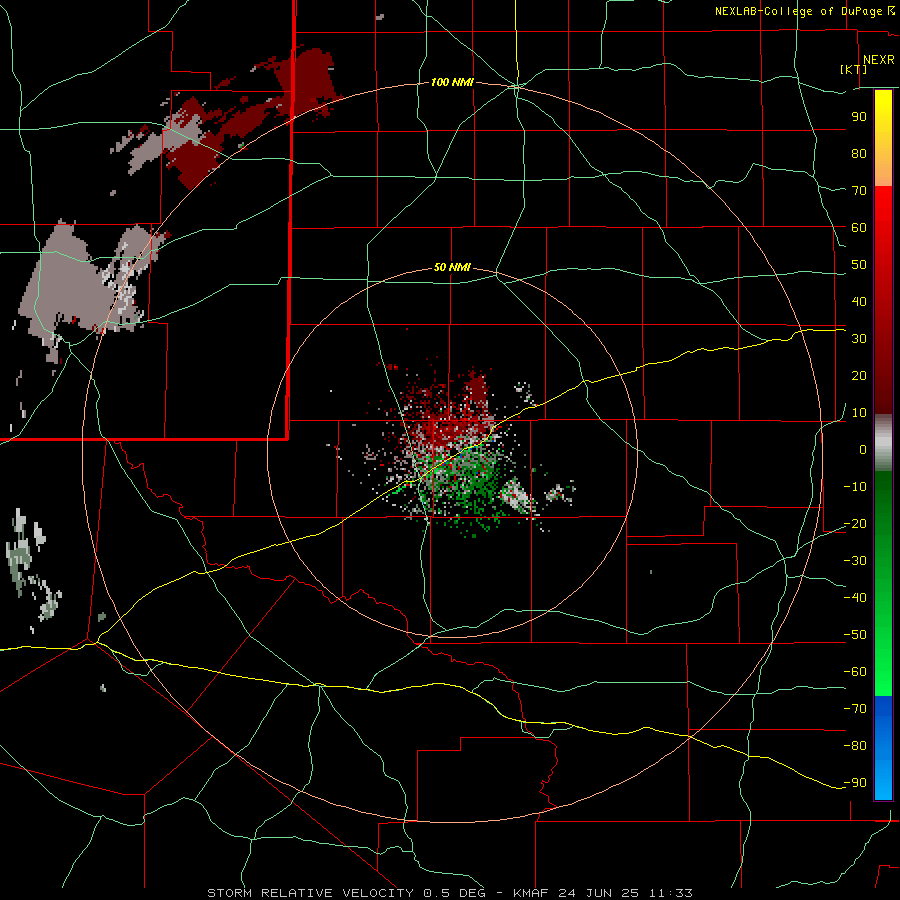900x900 pixels.
Task: Click the -90 value on velocity scale
Action: 855,783
